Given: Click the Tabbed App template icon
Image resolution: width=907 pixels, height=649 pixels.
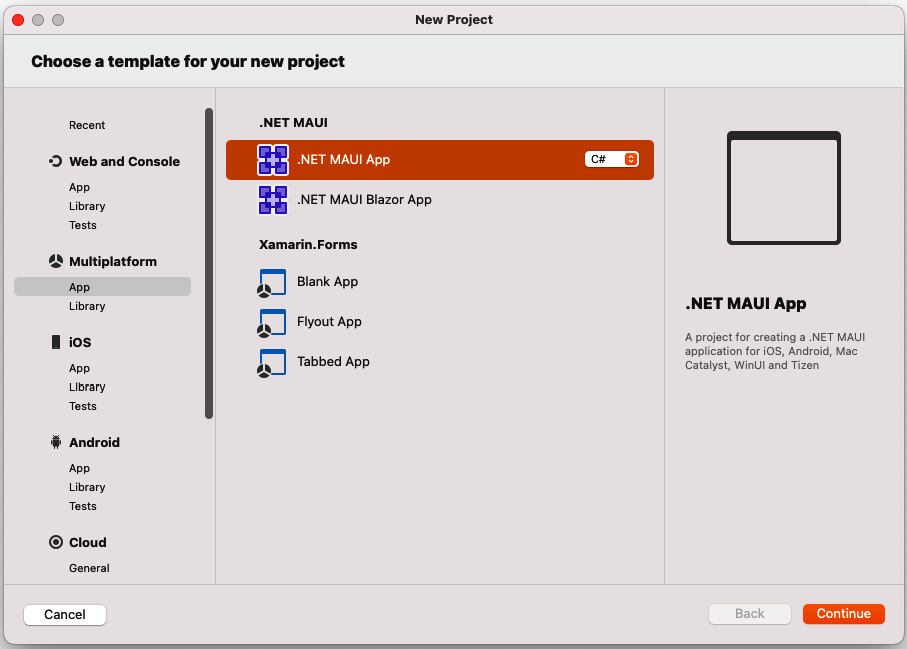Looking at the screenshot, I should pyautogui.click(x=271, y=363).
